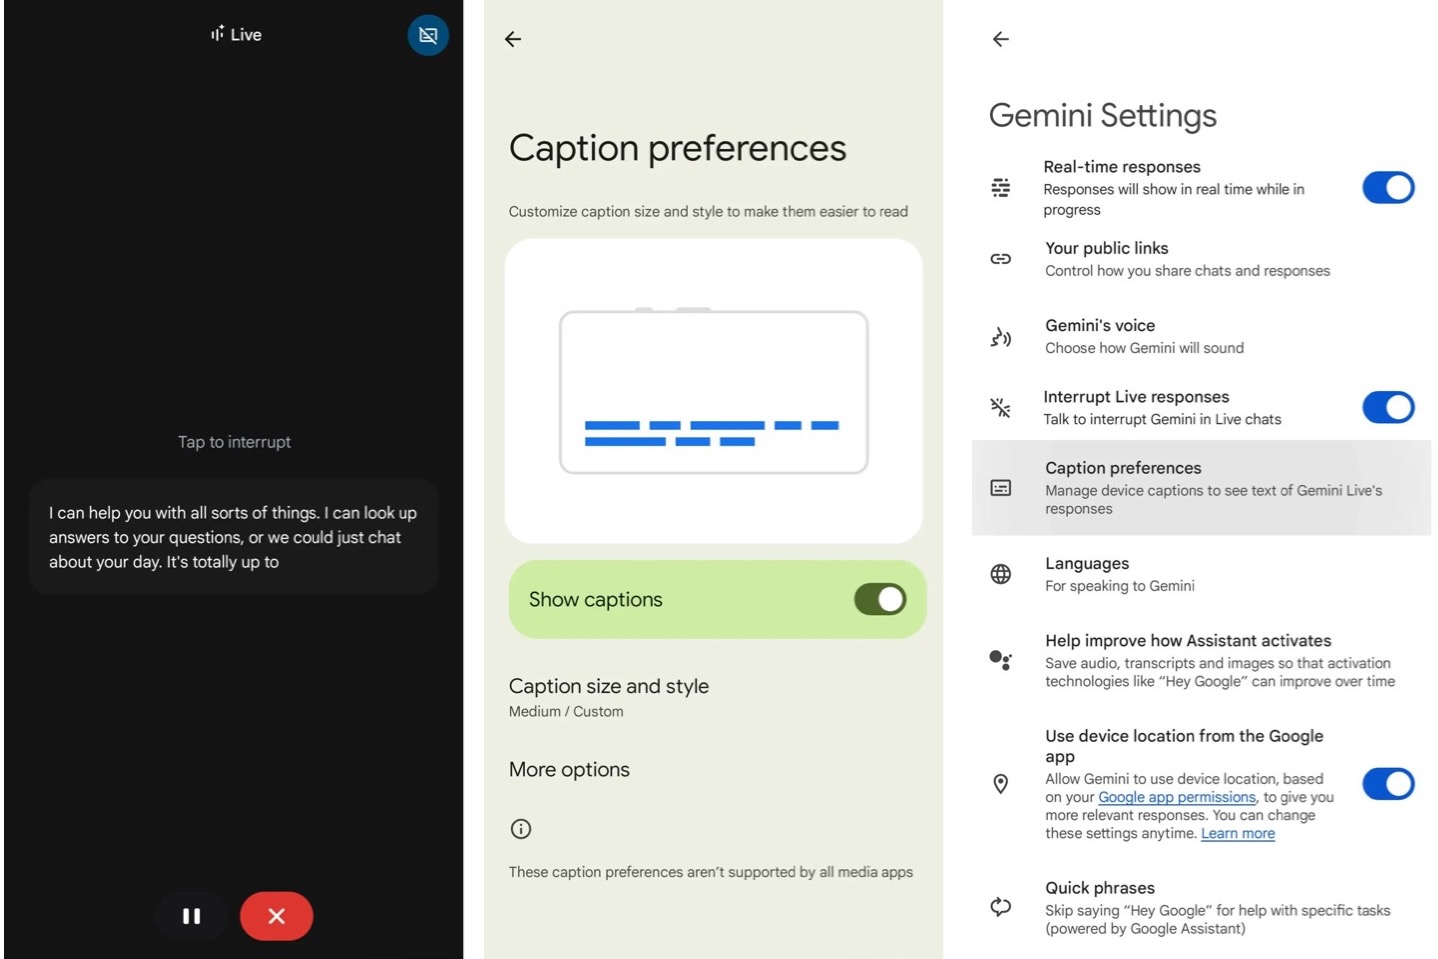Tap the link icon beside public links

[x=1000, y=259]
